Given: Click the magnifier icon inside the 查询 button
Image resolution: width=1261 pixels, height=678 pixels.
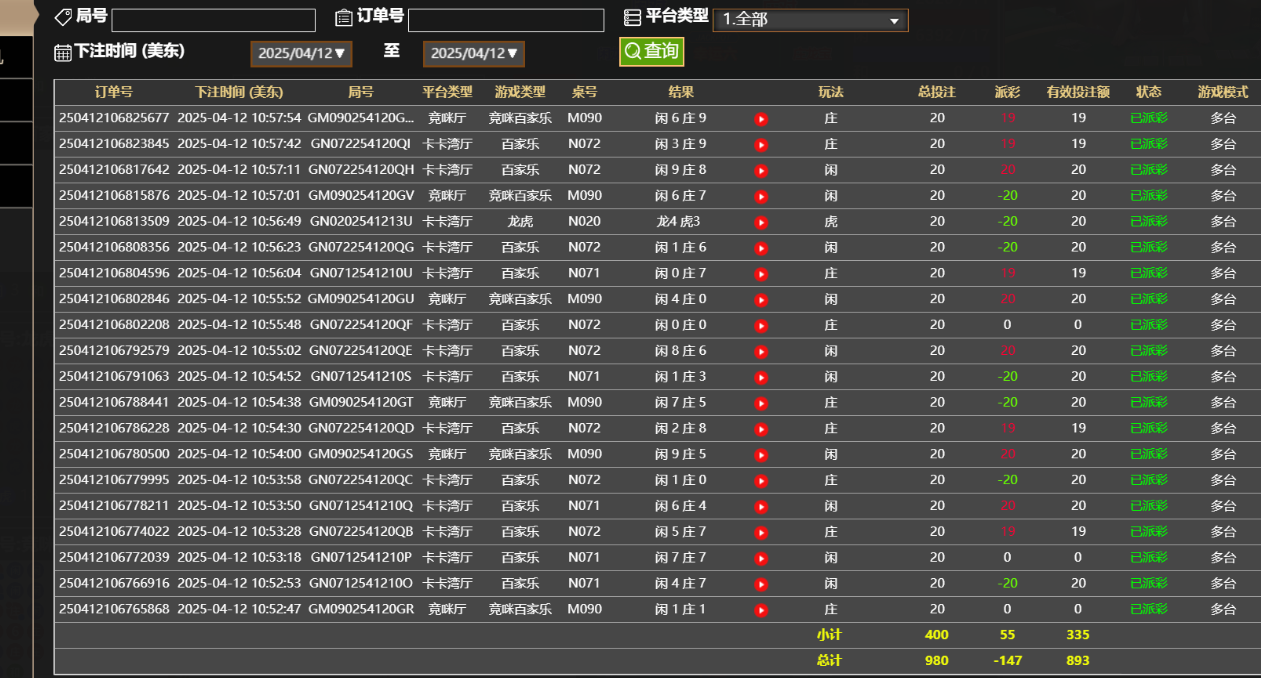Looking at the screenshot, I should [x=631, y=51].
